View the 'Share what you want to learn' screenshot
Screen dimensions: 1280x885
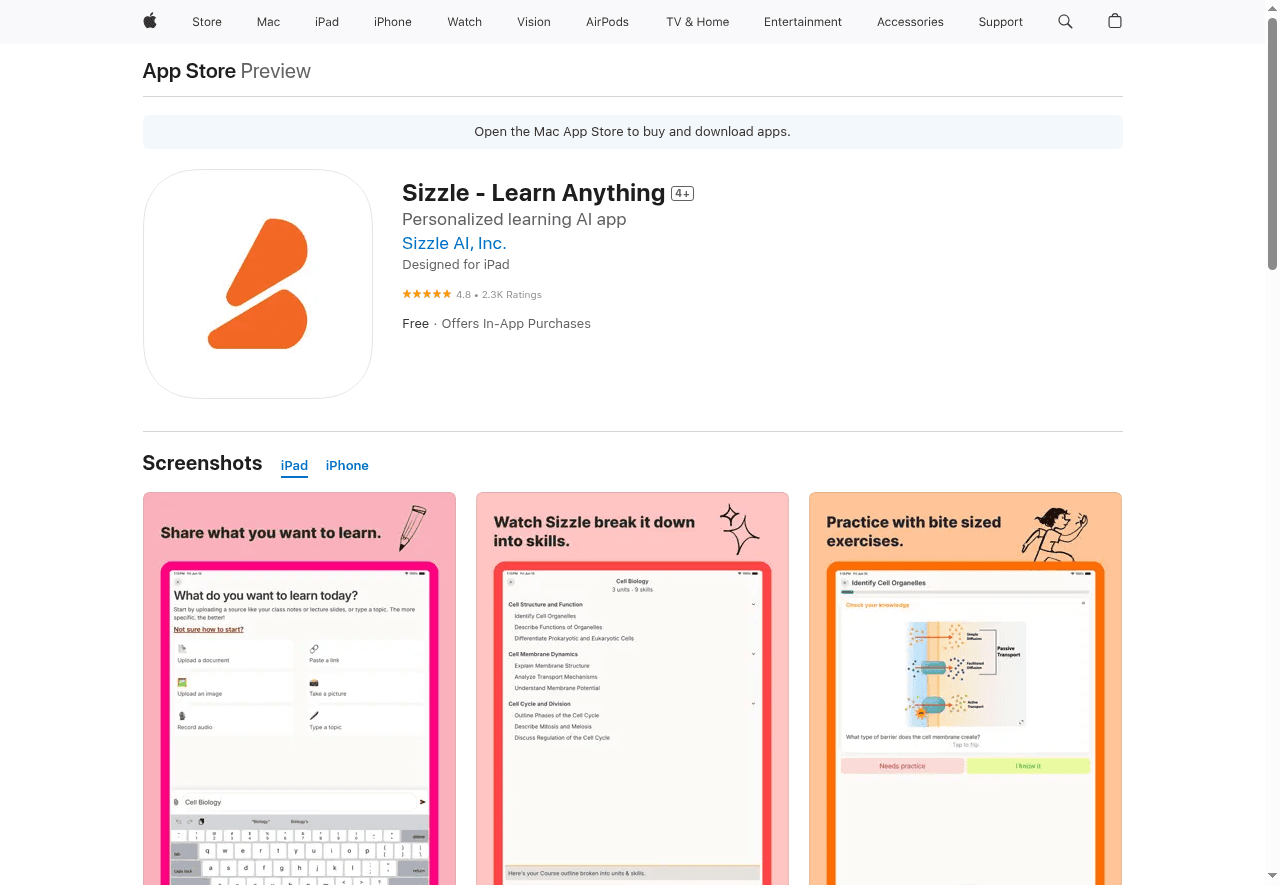[x=299, y=688]
